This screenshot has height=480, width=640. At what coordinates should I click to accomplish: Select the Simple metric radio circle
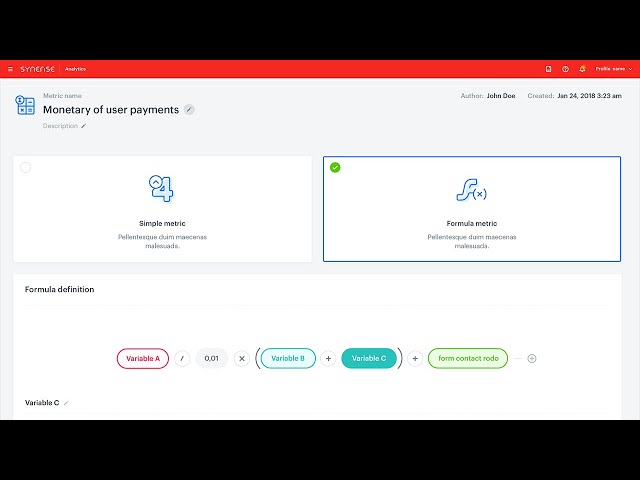(25, 167)
